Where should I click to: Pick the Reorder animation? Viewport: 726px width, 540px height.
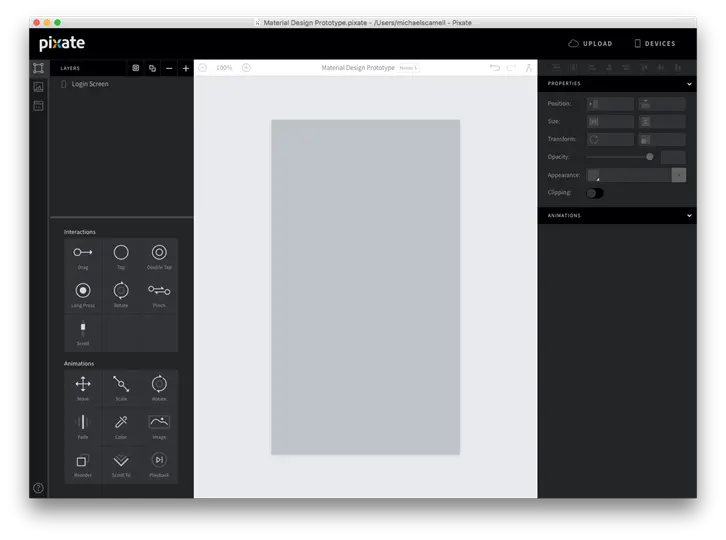[83, 465]
